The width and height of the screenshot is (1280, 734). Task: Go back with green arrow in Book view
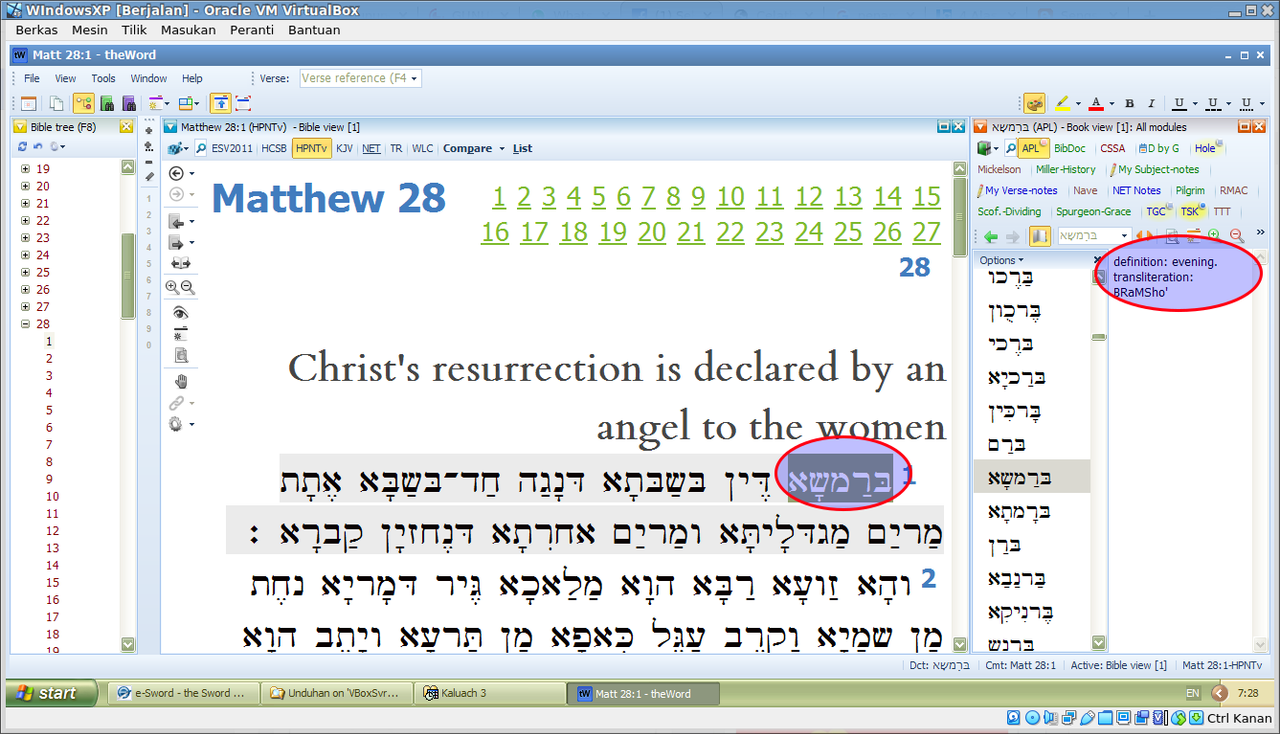tap(991, 237)
